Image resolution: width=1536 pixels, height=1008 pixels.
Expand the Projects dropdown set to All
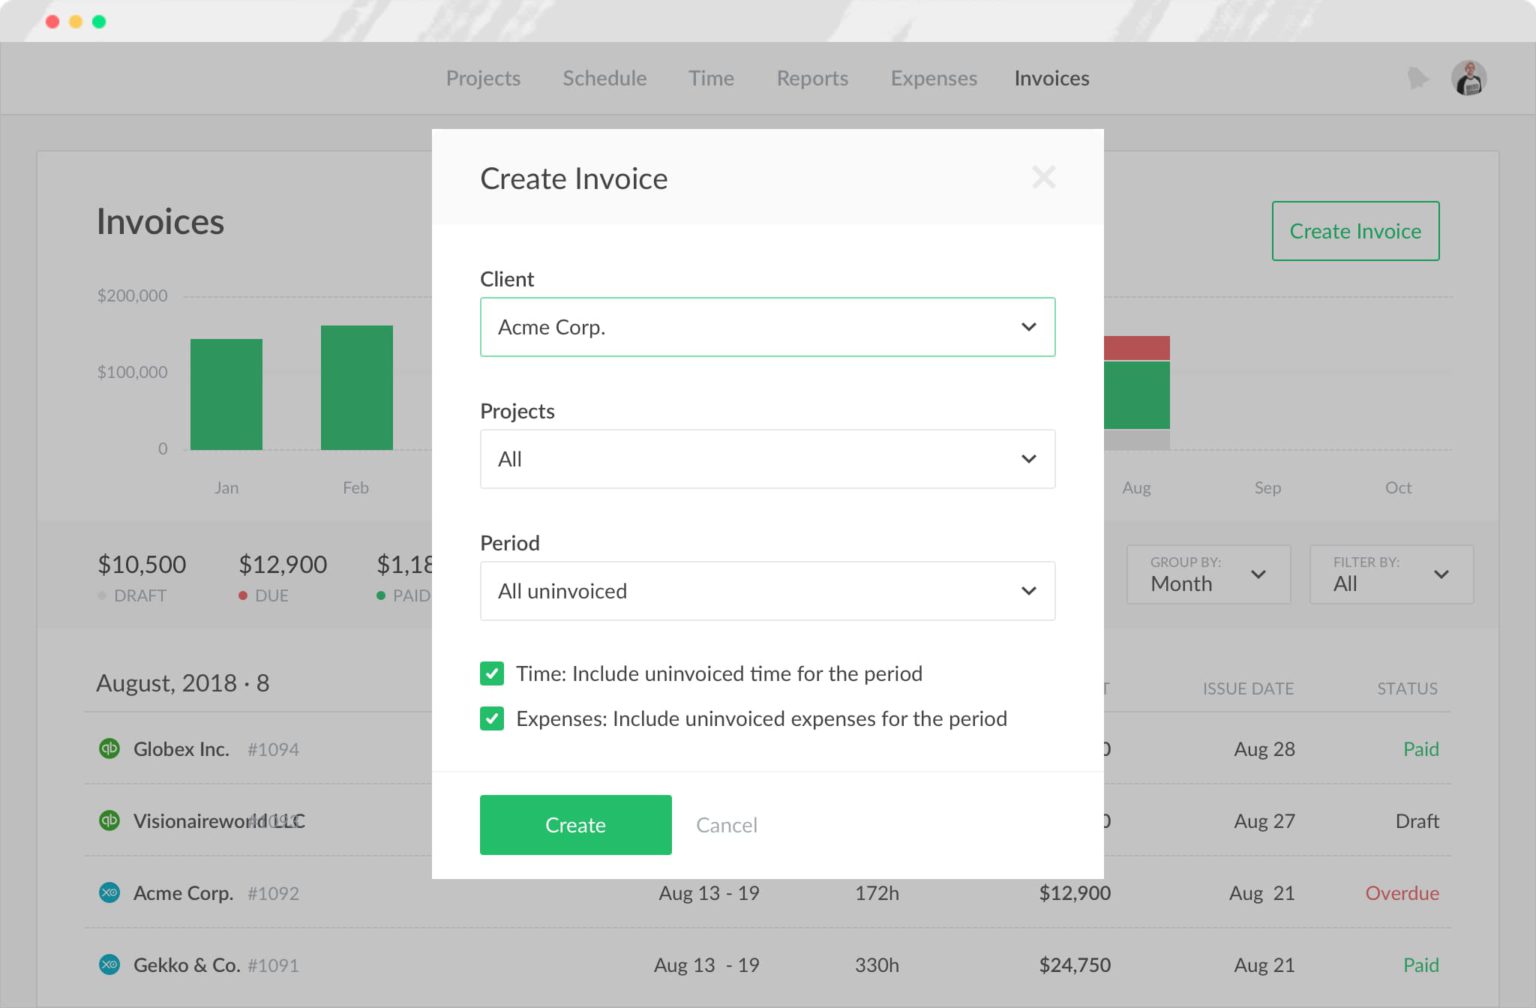(x=767, y=459)
